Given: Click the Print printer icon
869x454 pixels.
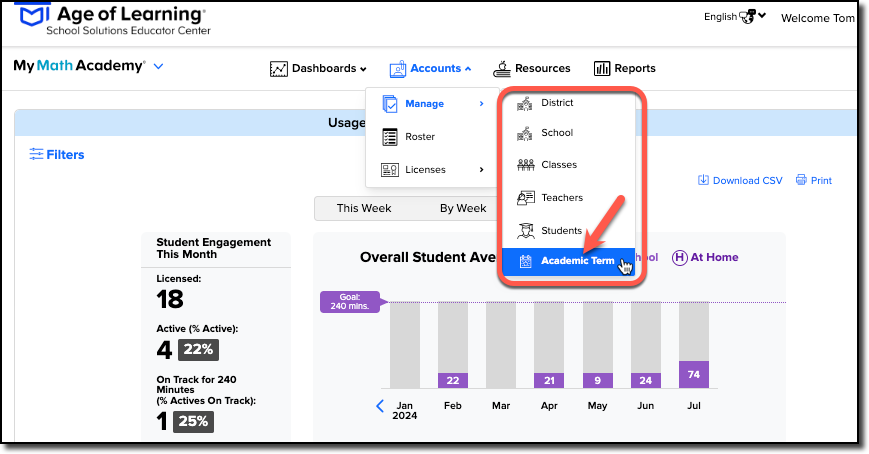Looking at the screenshot, I should (801, 180).
